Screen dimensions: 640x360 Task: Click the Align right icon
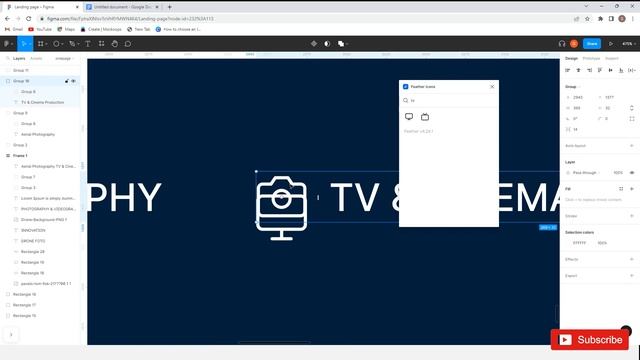point(589,70)
